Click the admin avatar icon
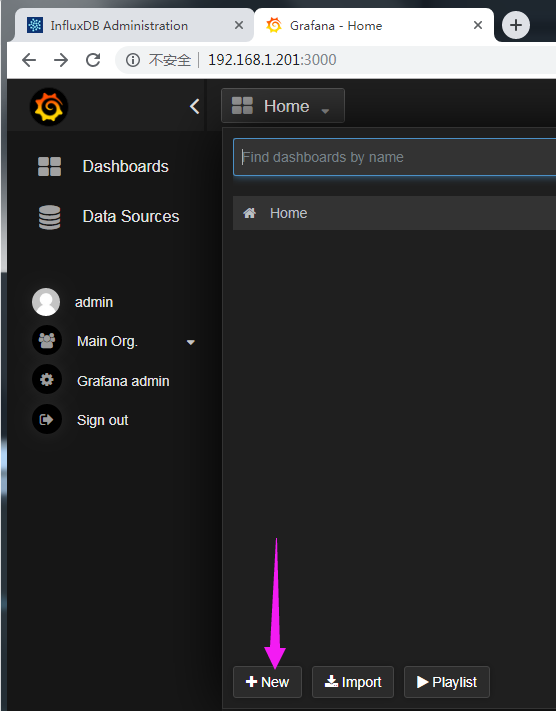This screenshot has width=556, height=711. (46, 302)
